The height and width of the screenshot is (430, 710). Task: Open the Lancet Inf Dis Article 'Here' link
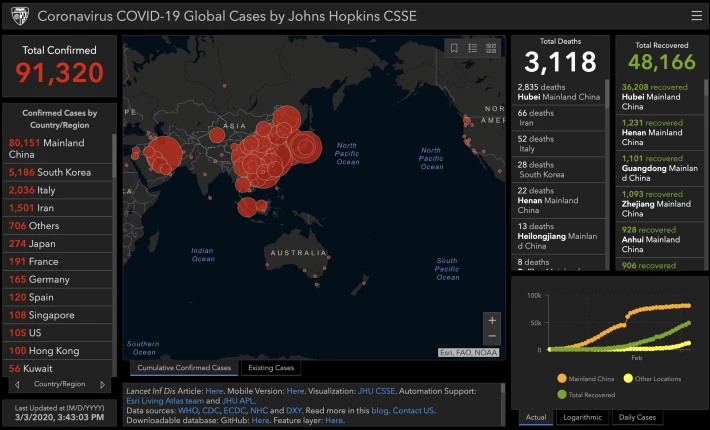214,391
